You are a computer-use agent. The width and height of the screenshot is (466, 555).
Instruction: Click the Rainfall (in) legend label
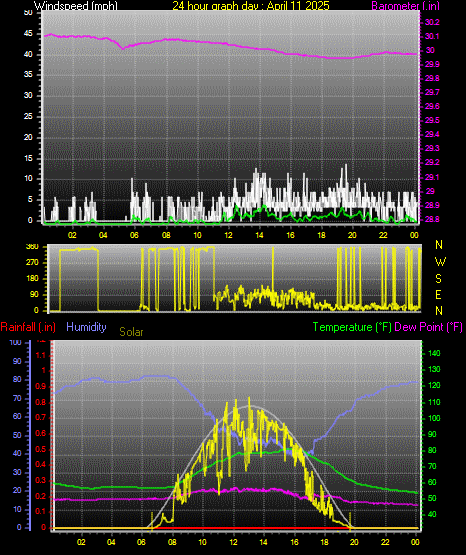(28, 327)
